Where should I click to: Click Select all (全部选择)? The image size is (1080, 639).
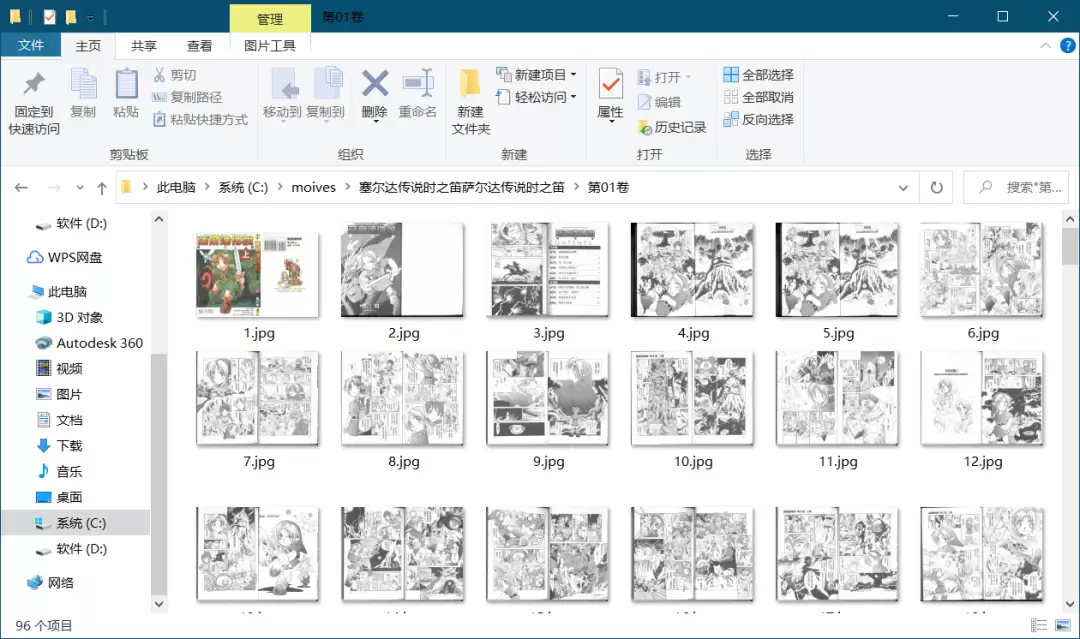click(758, 74)
